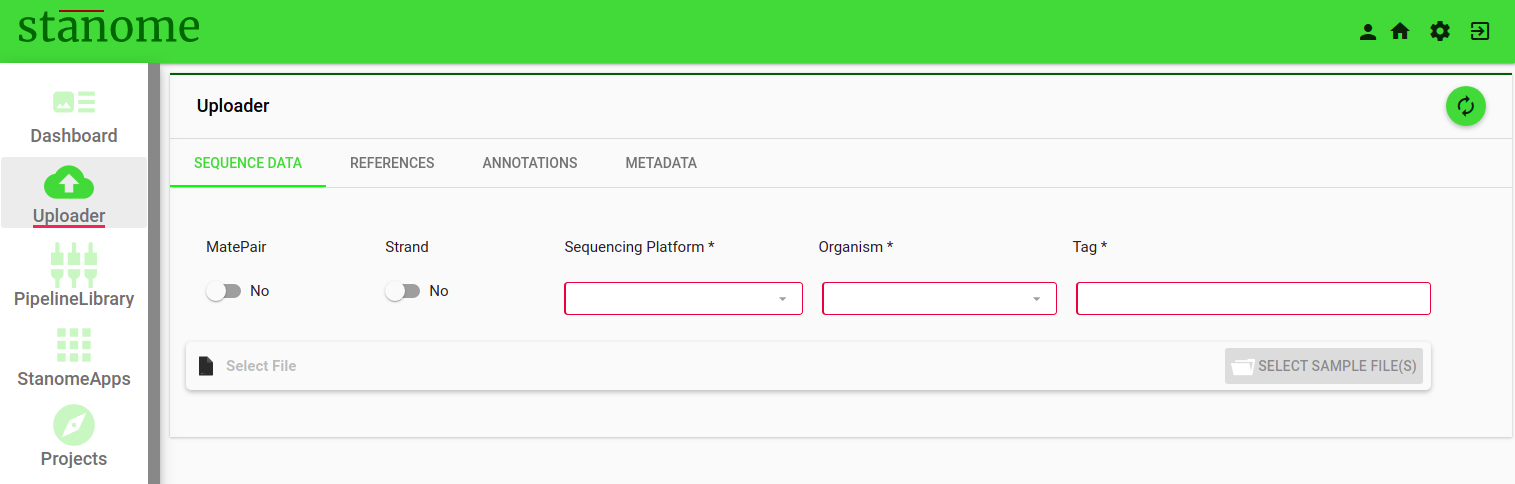Click the sidebar vertical scrollbar
This screenshot has height=484, width=1515.
pyautogui.click(x=154, y=274)
